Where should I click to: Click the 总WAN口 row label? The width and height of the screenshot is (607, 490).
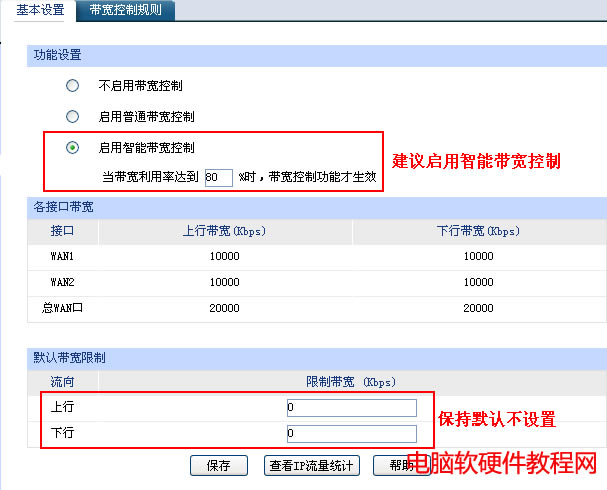63,308
